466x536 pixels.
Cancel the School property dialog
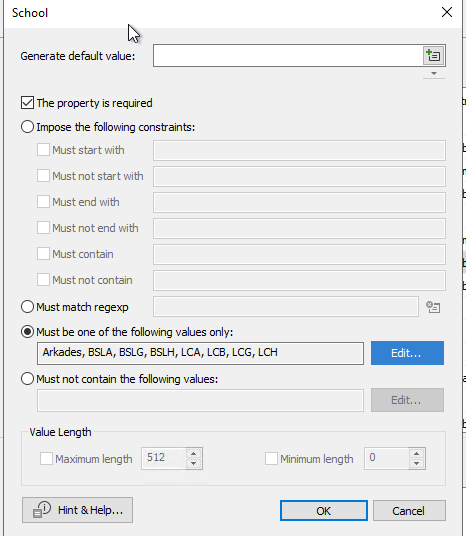point(409,511)
